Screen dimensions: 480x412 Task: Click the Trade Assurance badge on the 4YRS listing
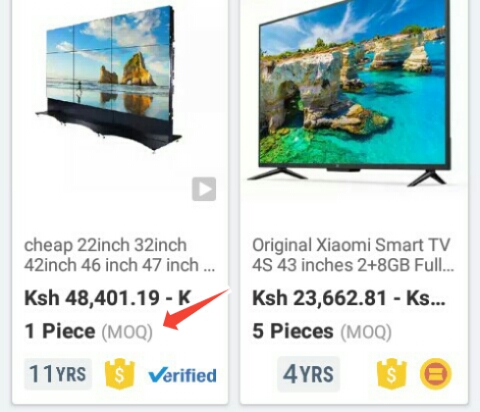(x=392, y=375)
